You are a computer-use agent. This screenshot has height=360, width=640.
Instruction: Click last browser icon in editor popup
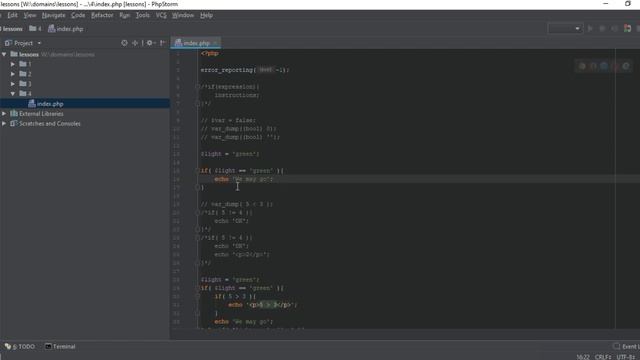pos(626,66)
